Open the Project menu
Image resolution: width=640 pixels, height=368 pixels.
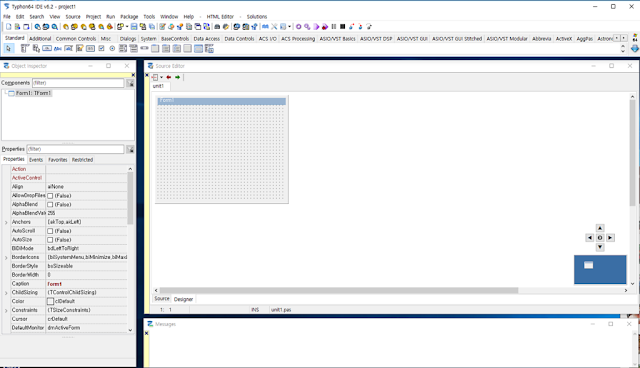(x=93, y=17)
